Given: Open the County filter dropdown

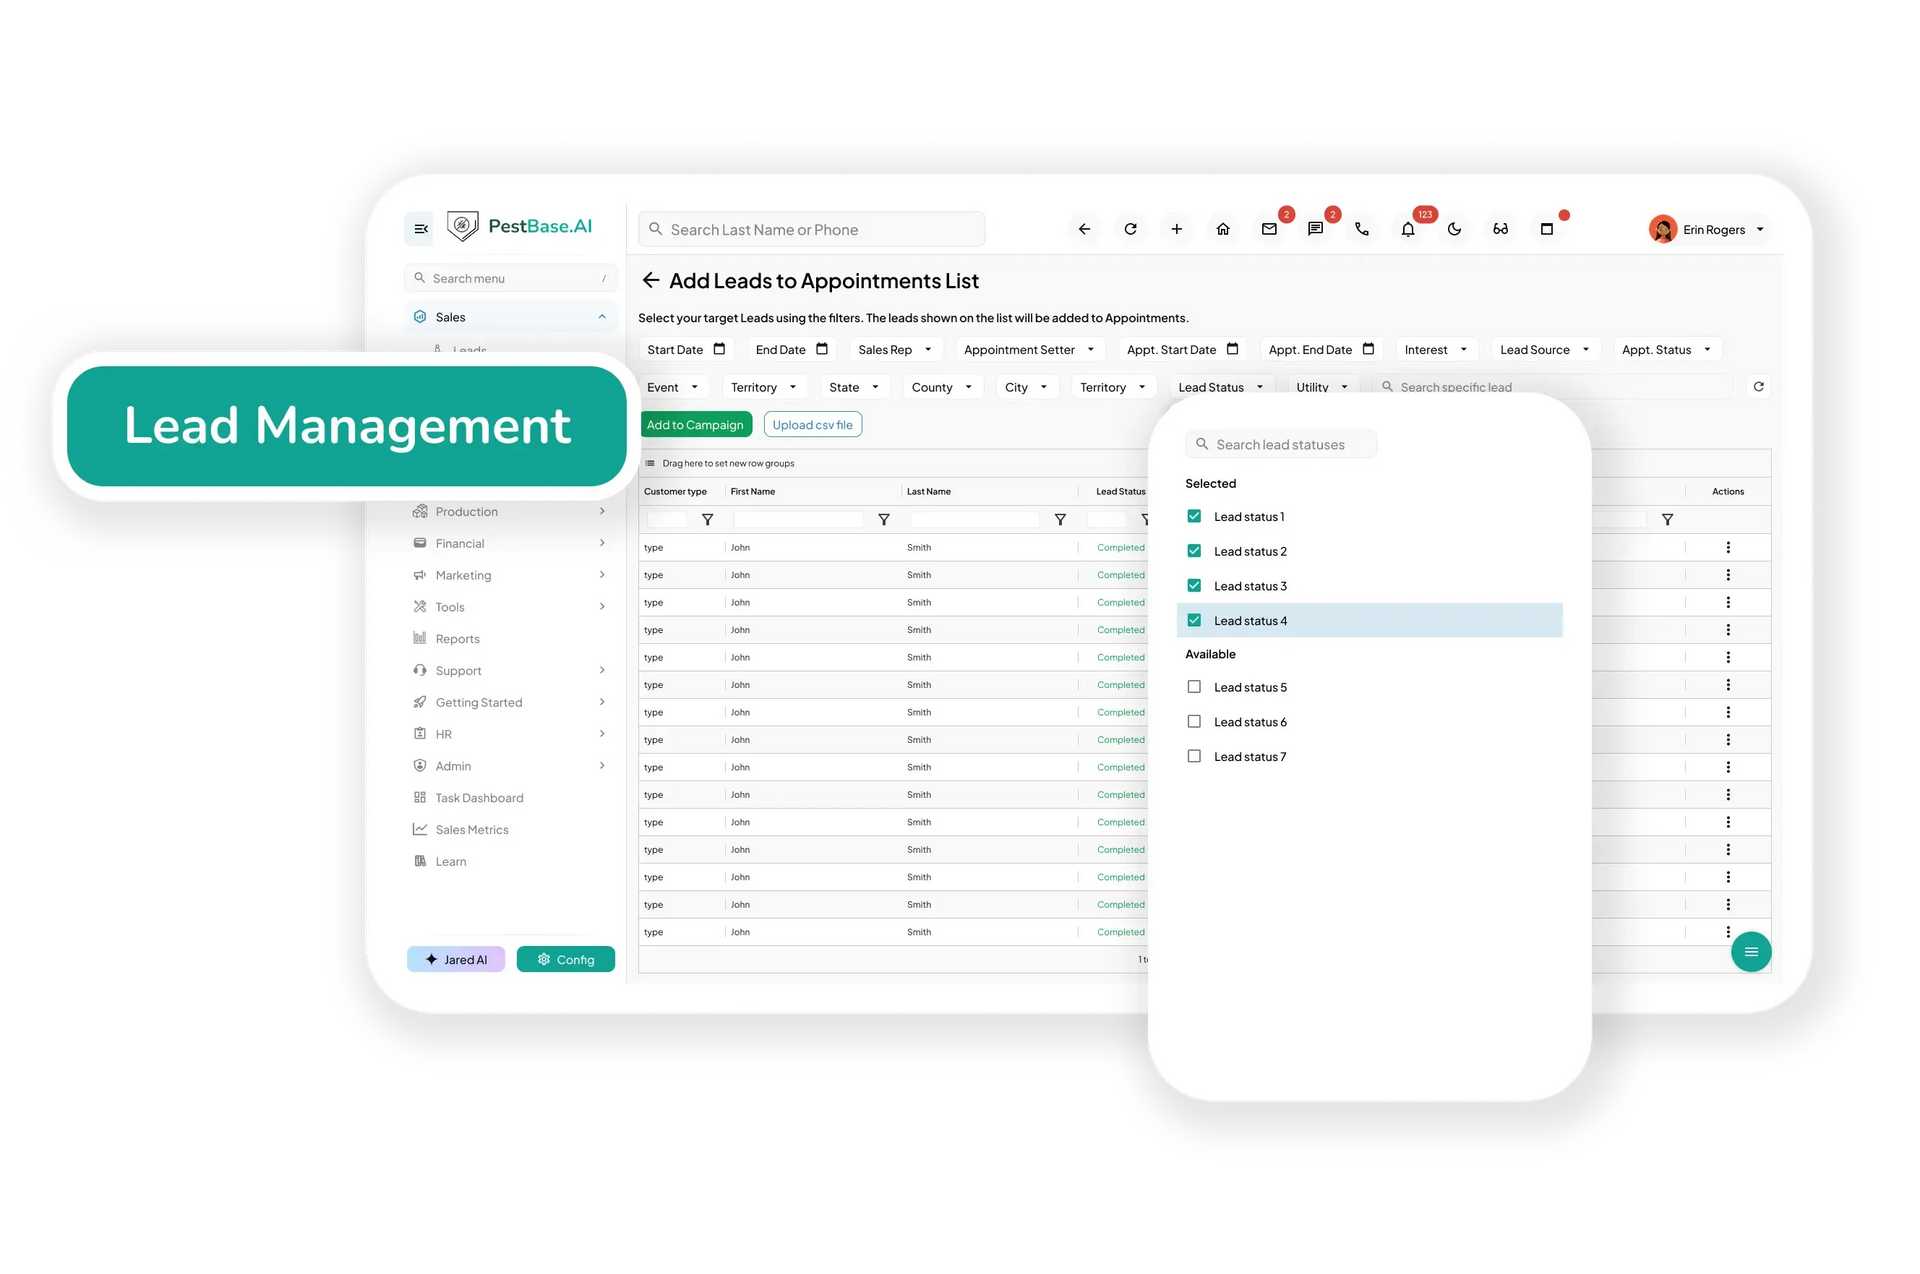Looking at the screenshot, I should [942, 388].
